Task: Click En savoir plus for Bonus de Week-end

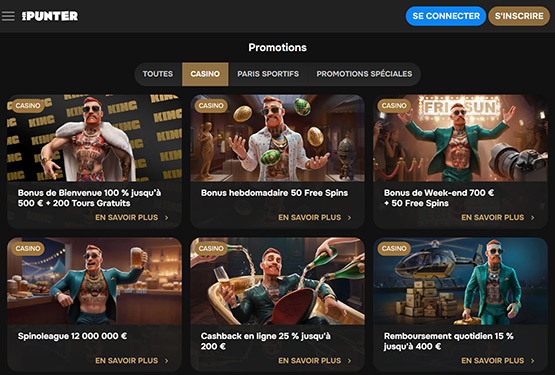Action: point(498,217)
